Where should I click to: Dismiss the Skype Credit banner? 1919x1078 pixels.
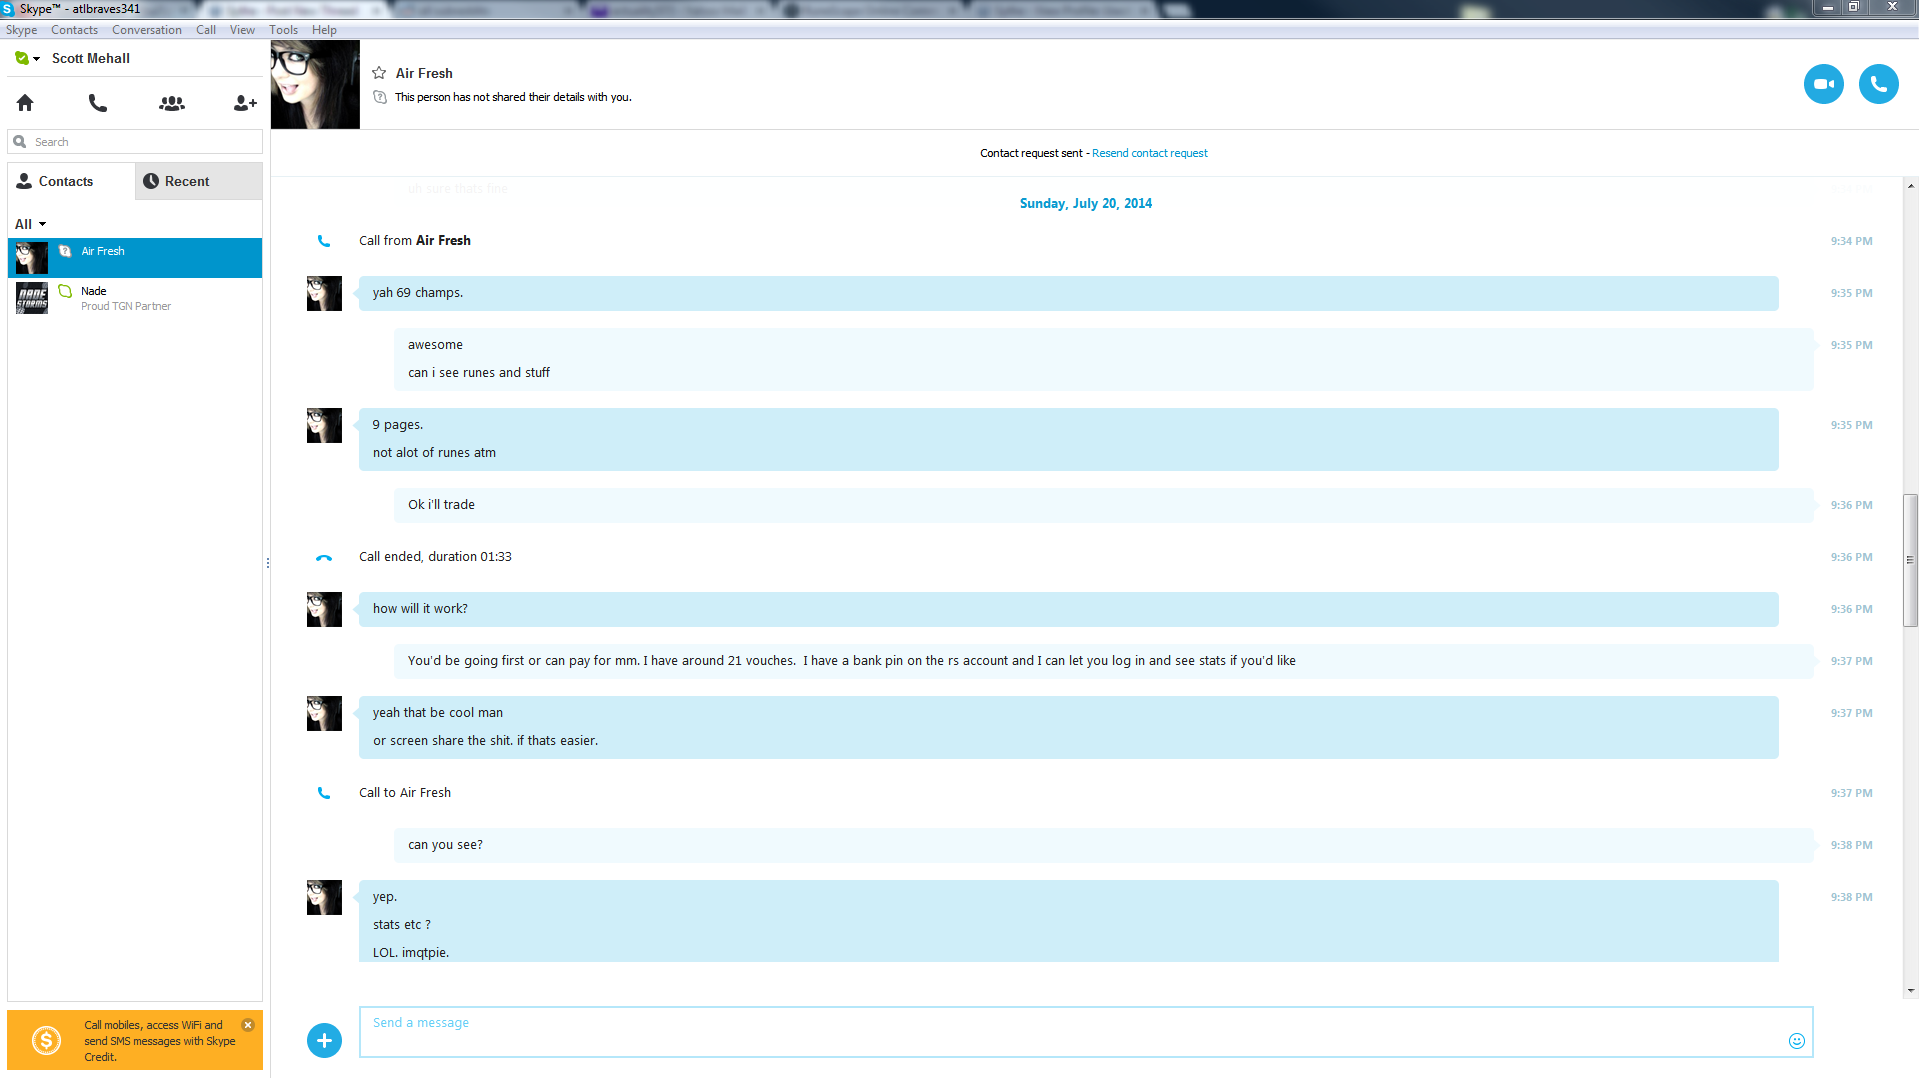point(248,1025)
